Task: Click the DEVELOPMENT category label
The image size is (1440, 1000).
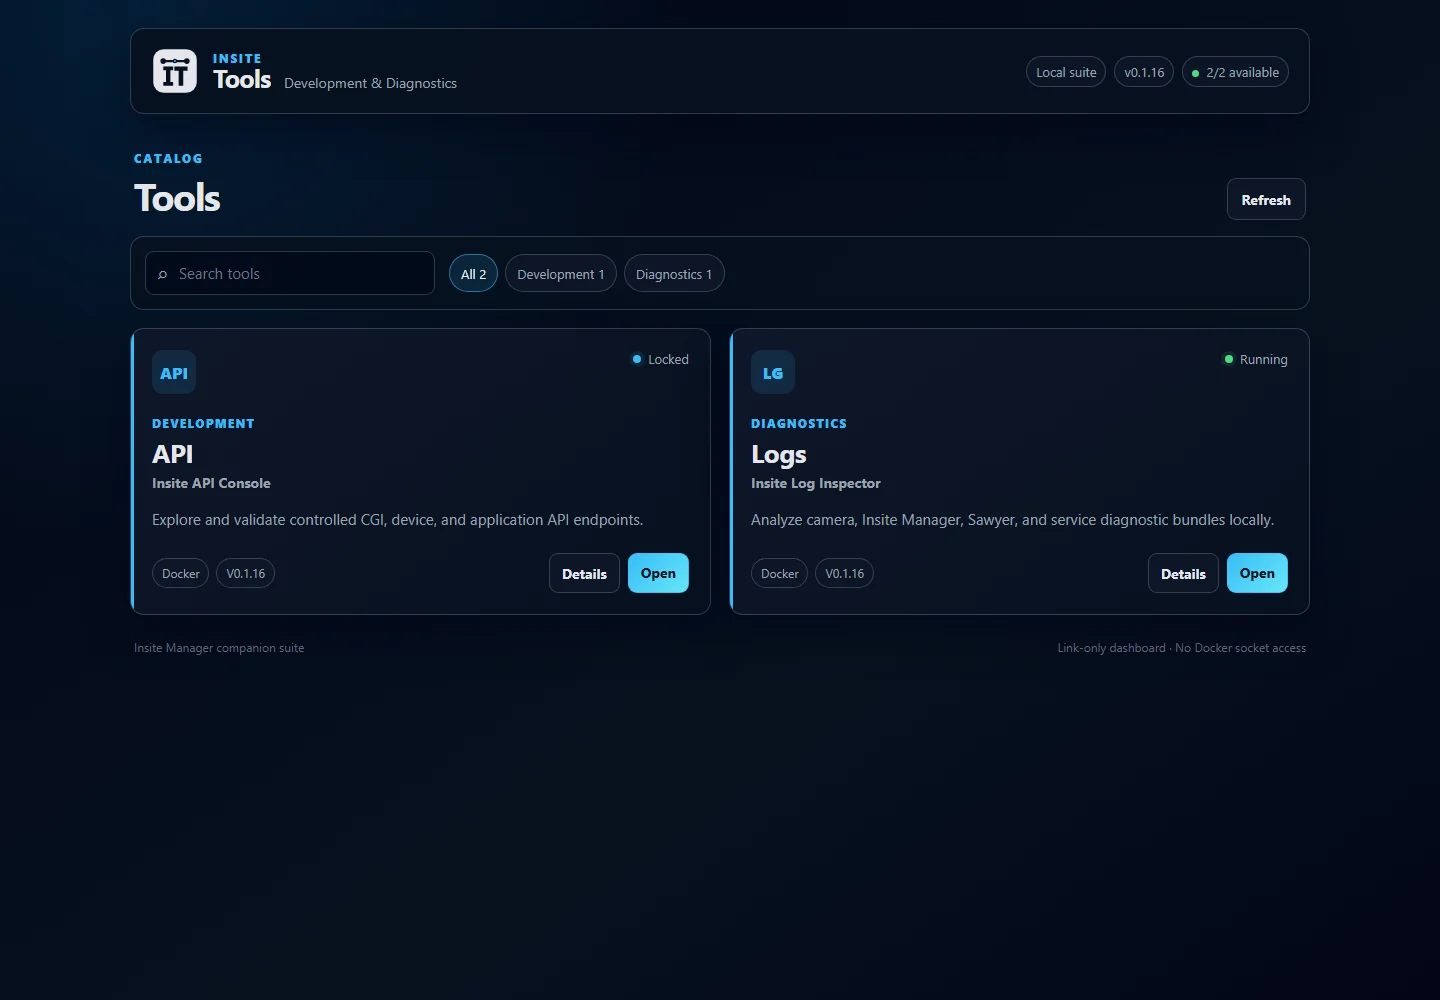Action: (203, 423)
